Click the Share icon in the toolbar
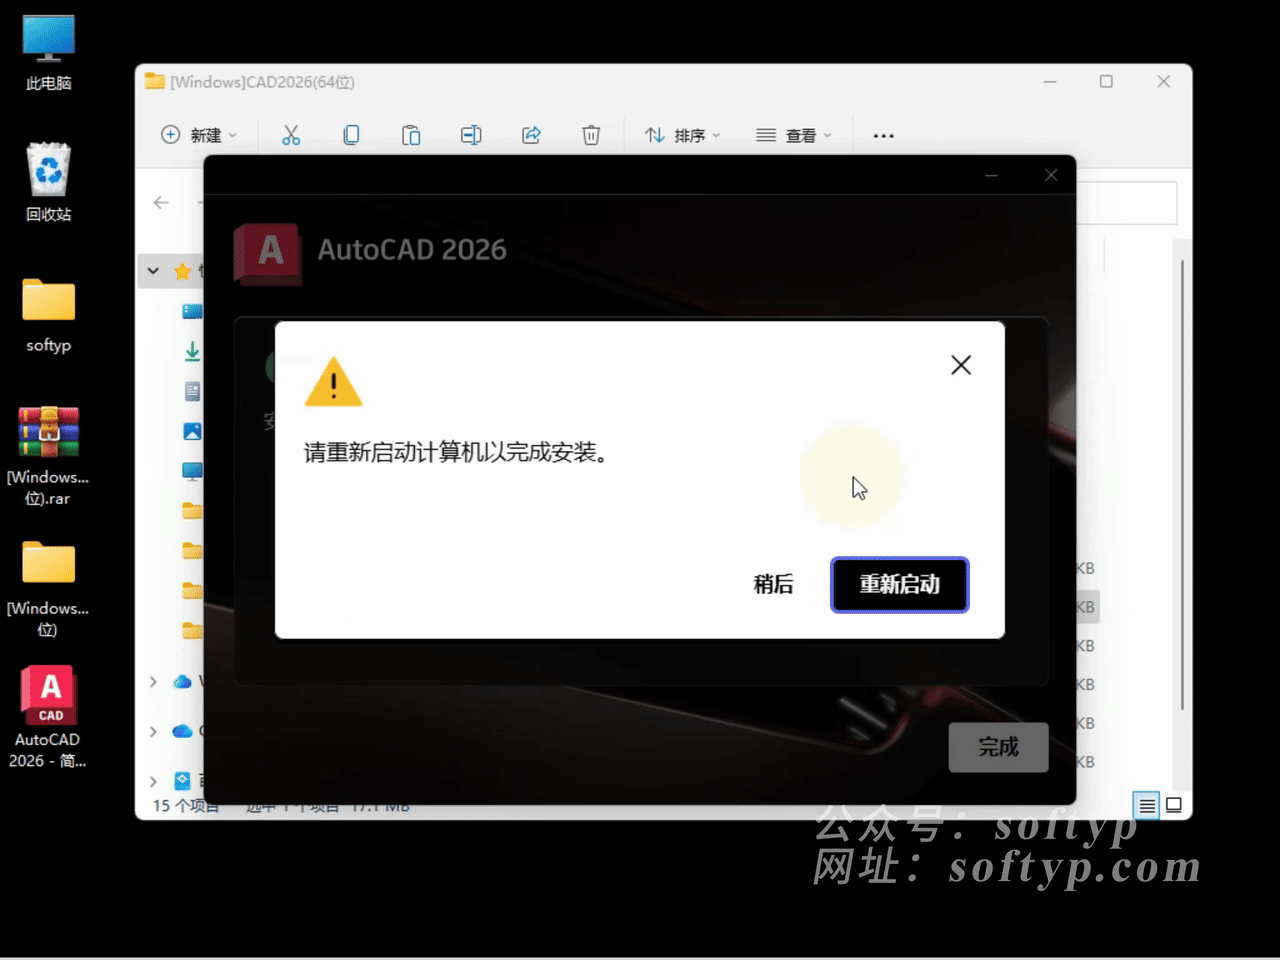The width and height of the screenshot is (1280, 960). (531, 134)
